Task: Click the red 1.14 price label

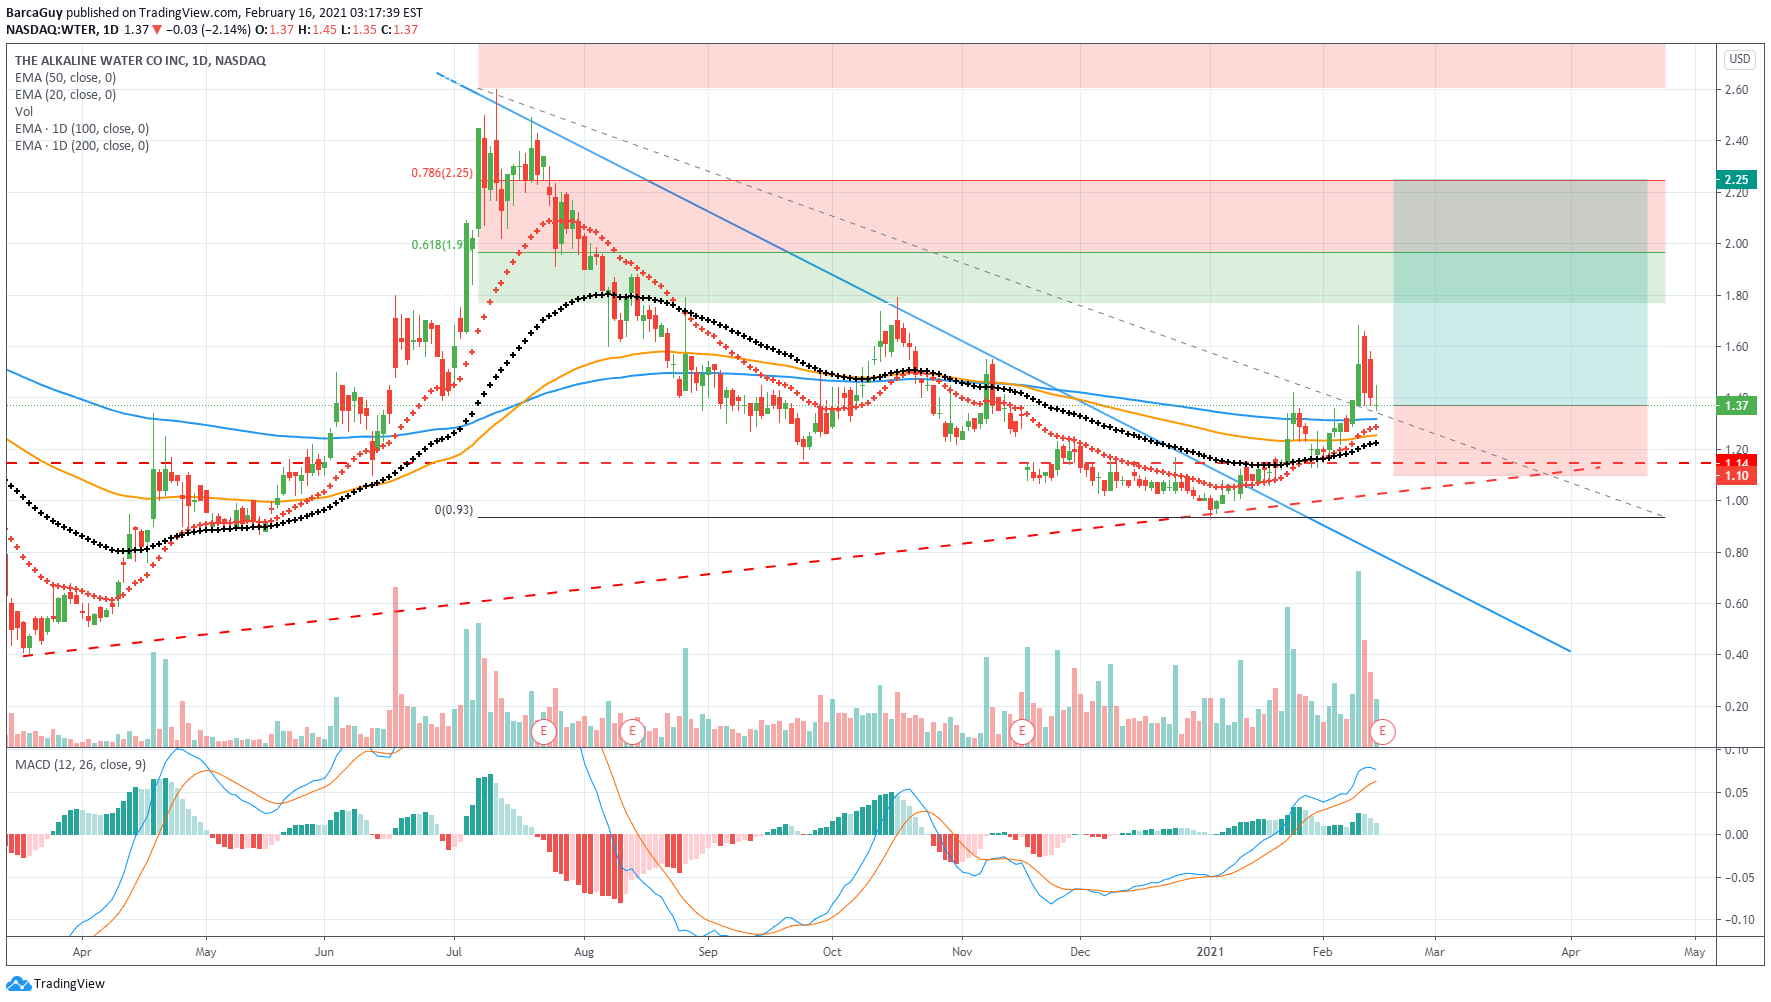Action: tap(1738, 462)
